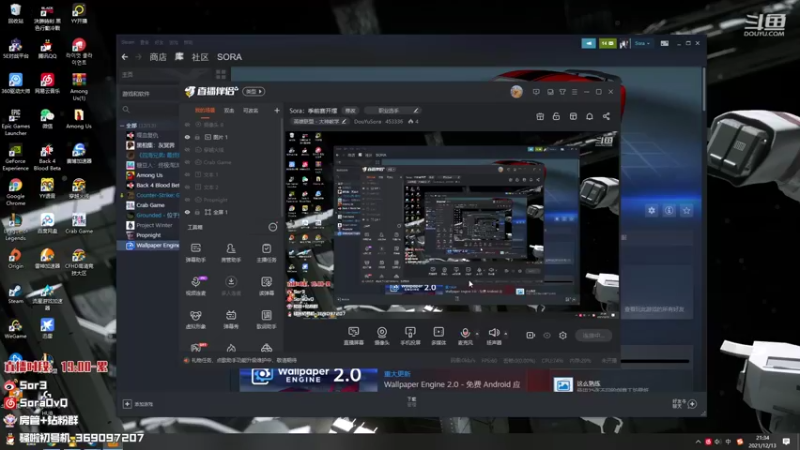Open Steam SORA profile tab
800x450 pixels.
click(x=229, y=57)
